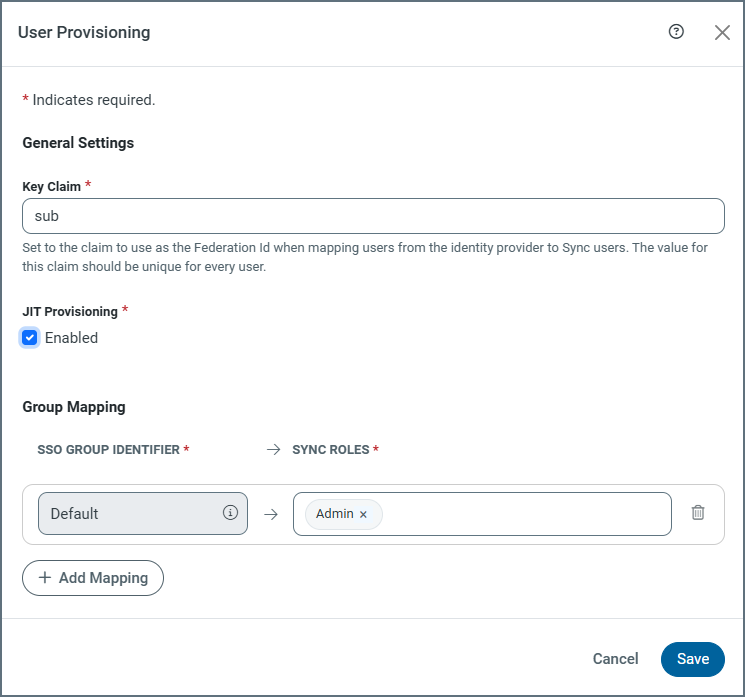
Task: Delete the Default mapping with the trash icon
Action: coord(698,513)
